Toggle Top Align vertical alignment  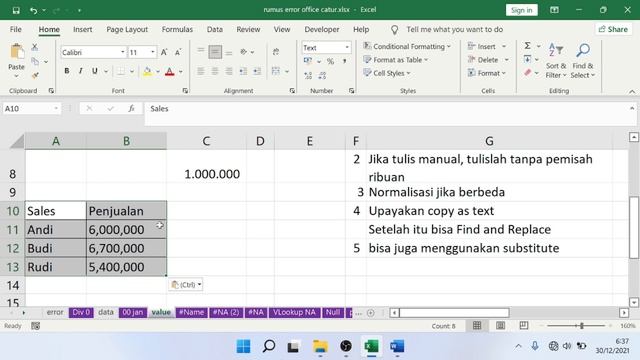tap(200, 51)
